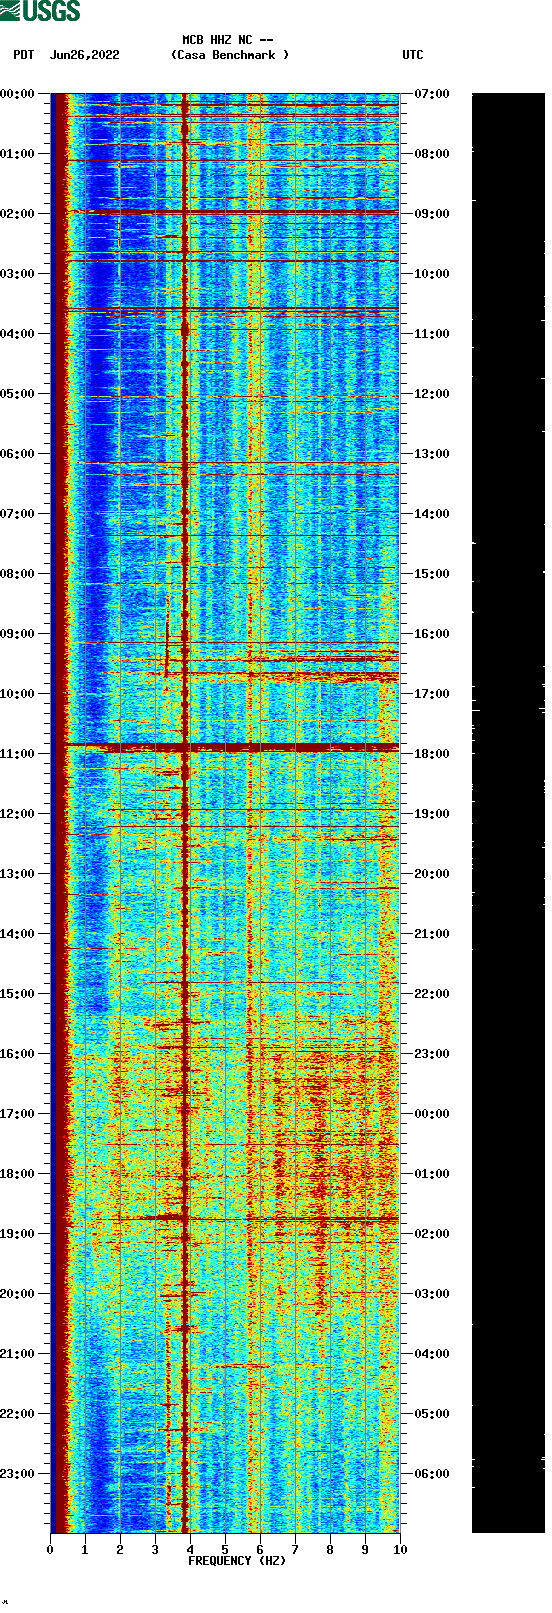Click the 07:00 label on PDT axis
Screen dimensions: 552x1613
coord(18,514)
